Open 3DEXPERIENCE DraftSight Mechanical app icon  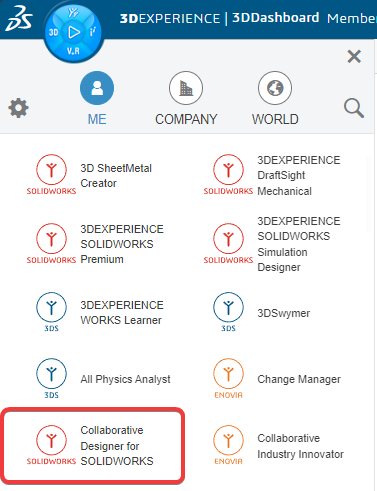[228, 174]
